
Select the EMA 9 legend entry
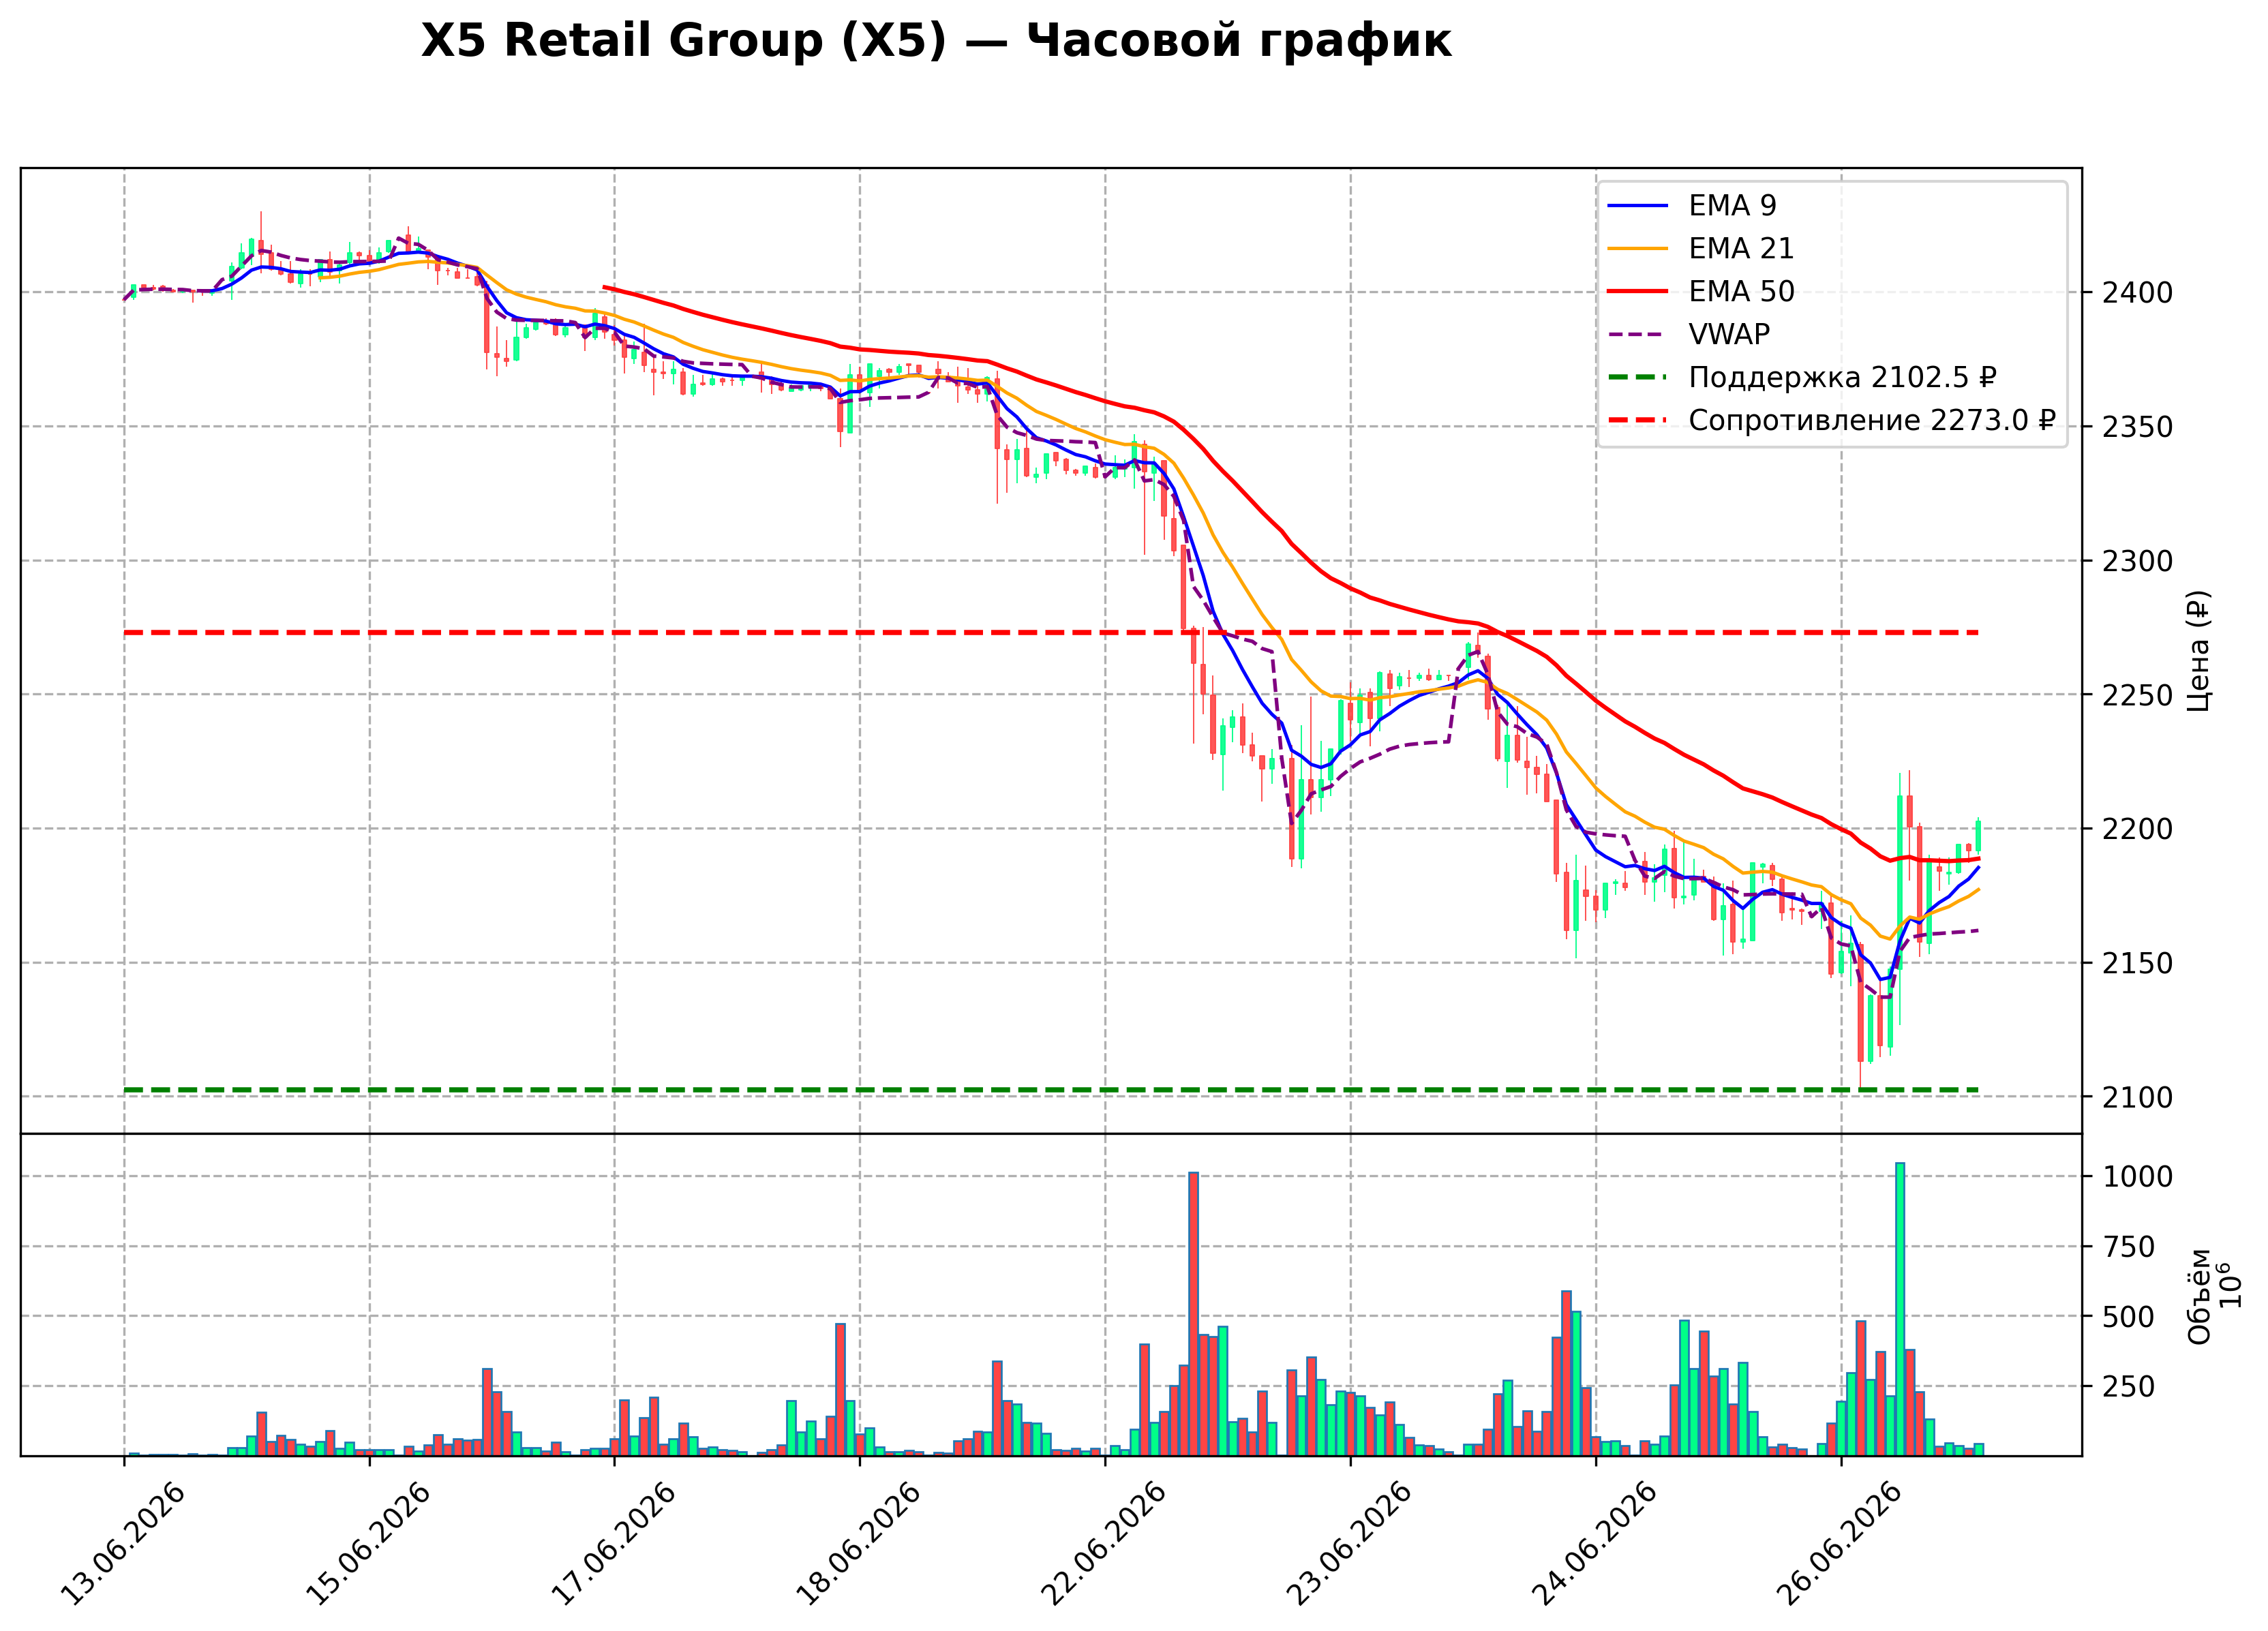(1692, 205)
